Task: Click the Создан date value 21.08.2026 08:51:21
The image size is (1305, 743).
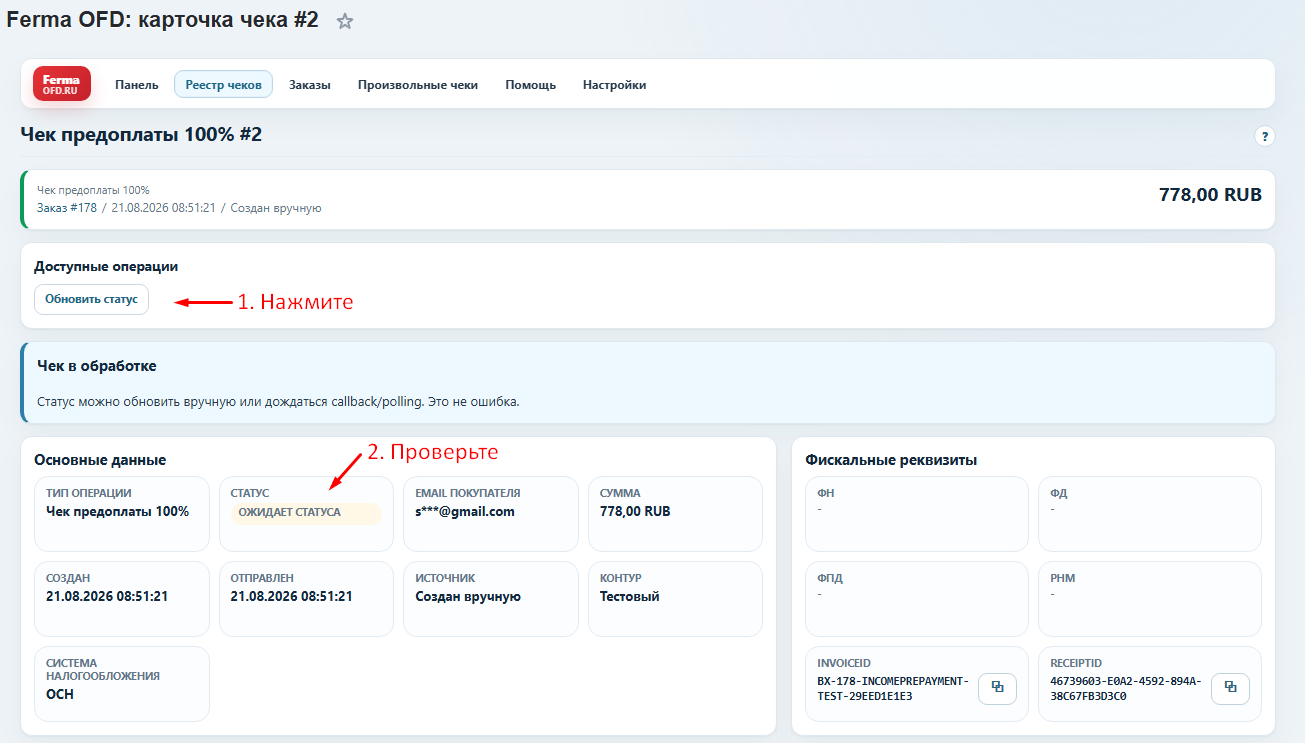Action: point(107,596)
